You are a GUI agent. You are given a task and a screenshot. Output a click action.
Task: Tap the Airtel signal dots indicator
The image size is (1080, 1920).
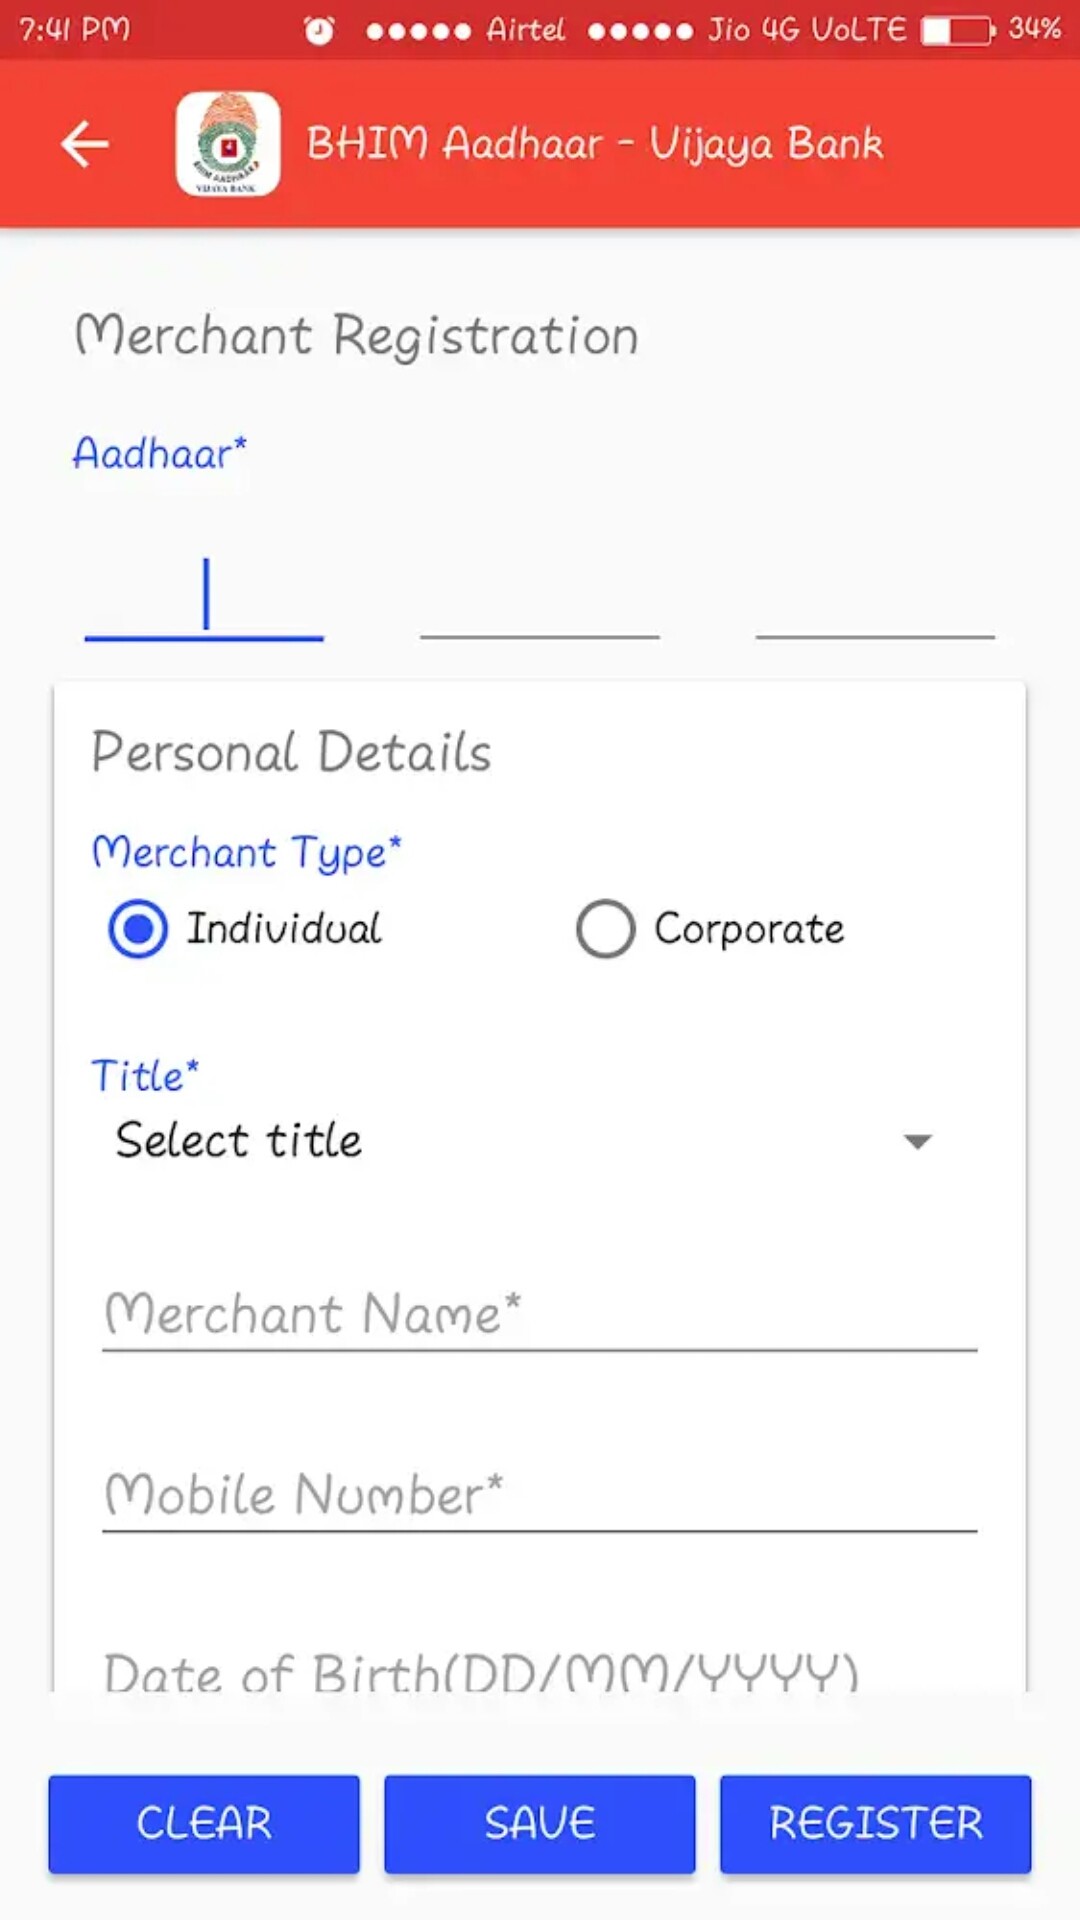point(418,31)
